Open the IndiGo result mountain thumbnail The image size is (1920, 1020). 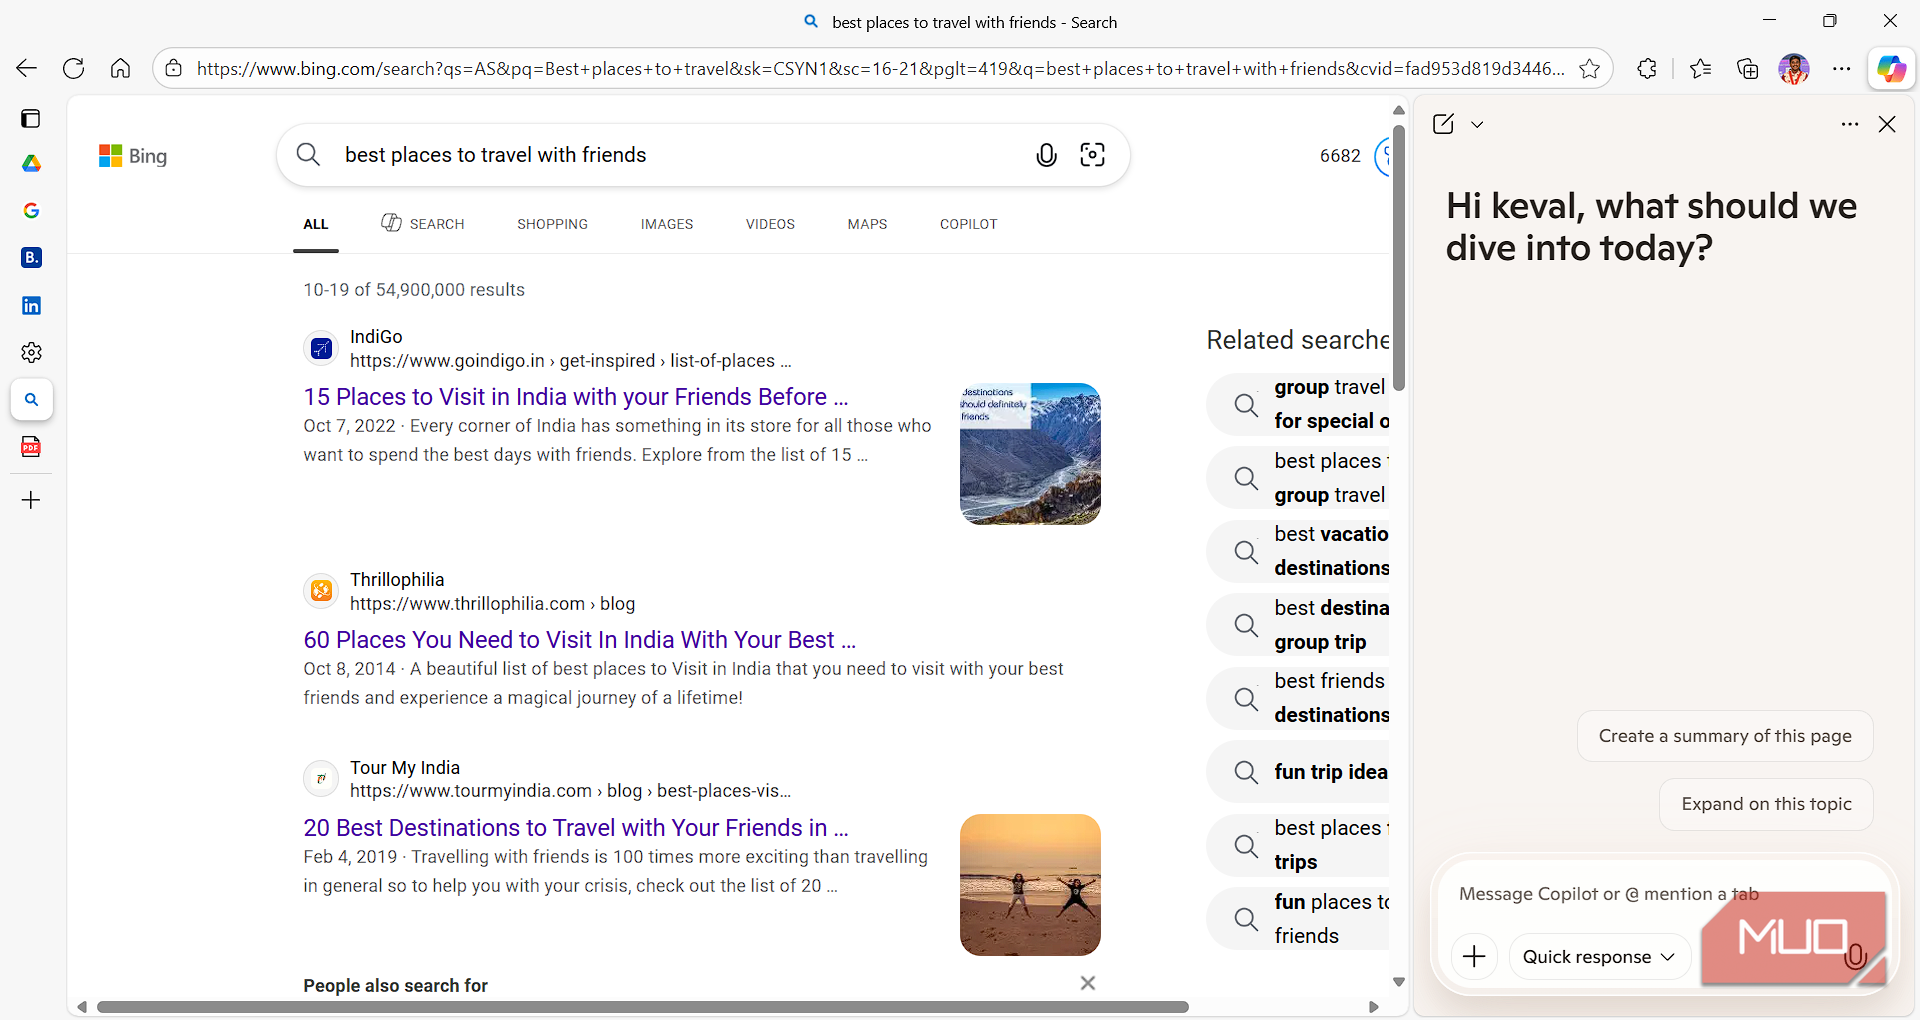click(1030, 454)
